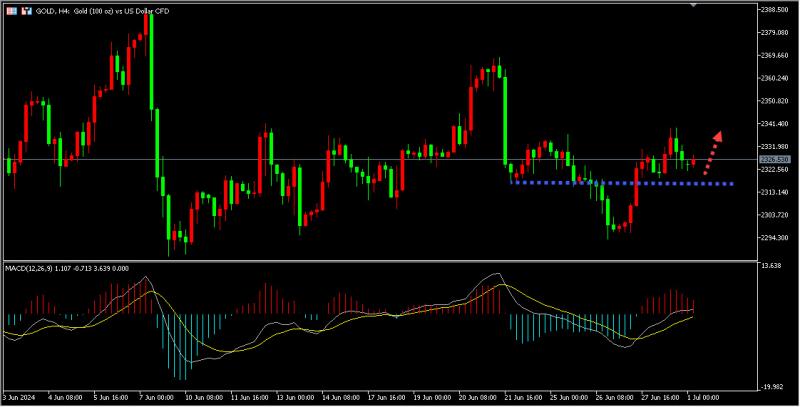Click the 2360.240 price axis value
Image resolution: width=800 pixels, height=407 pixels.
pyautogui.click(x=775, y=78)
